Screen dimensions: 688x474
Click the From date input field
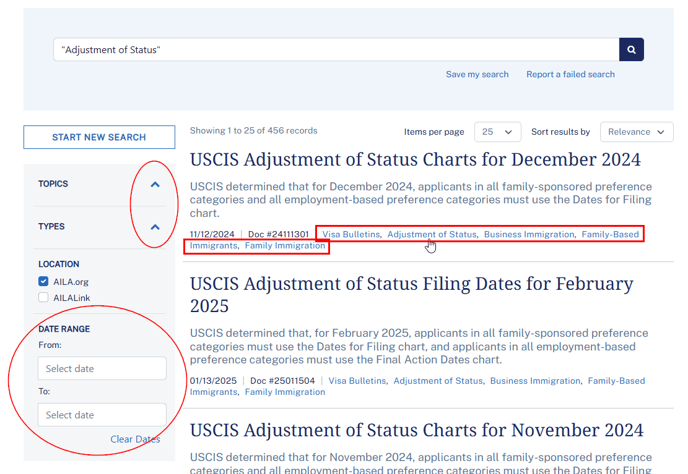coord(102,369)
